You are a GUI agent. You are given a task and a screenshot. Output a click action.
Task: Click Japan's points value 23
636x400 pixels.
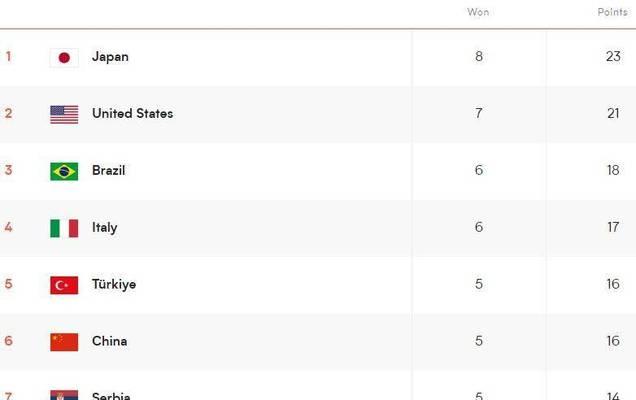pos(613,56)
